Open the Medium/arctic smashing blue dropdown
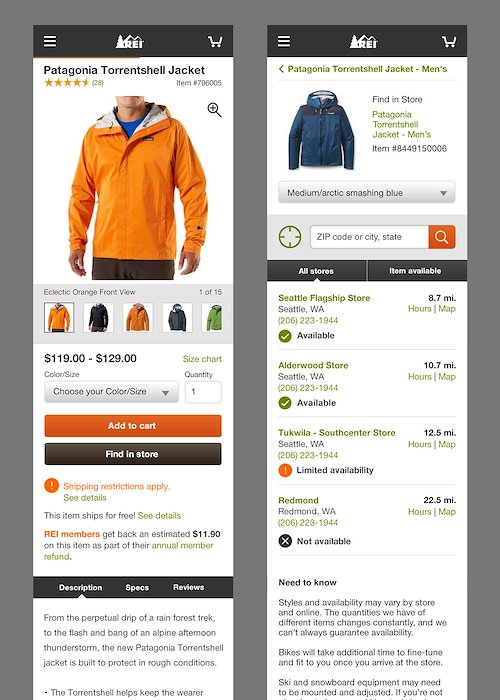This screenshot has width=500, height=700. 367,192
